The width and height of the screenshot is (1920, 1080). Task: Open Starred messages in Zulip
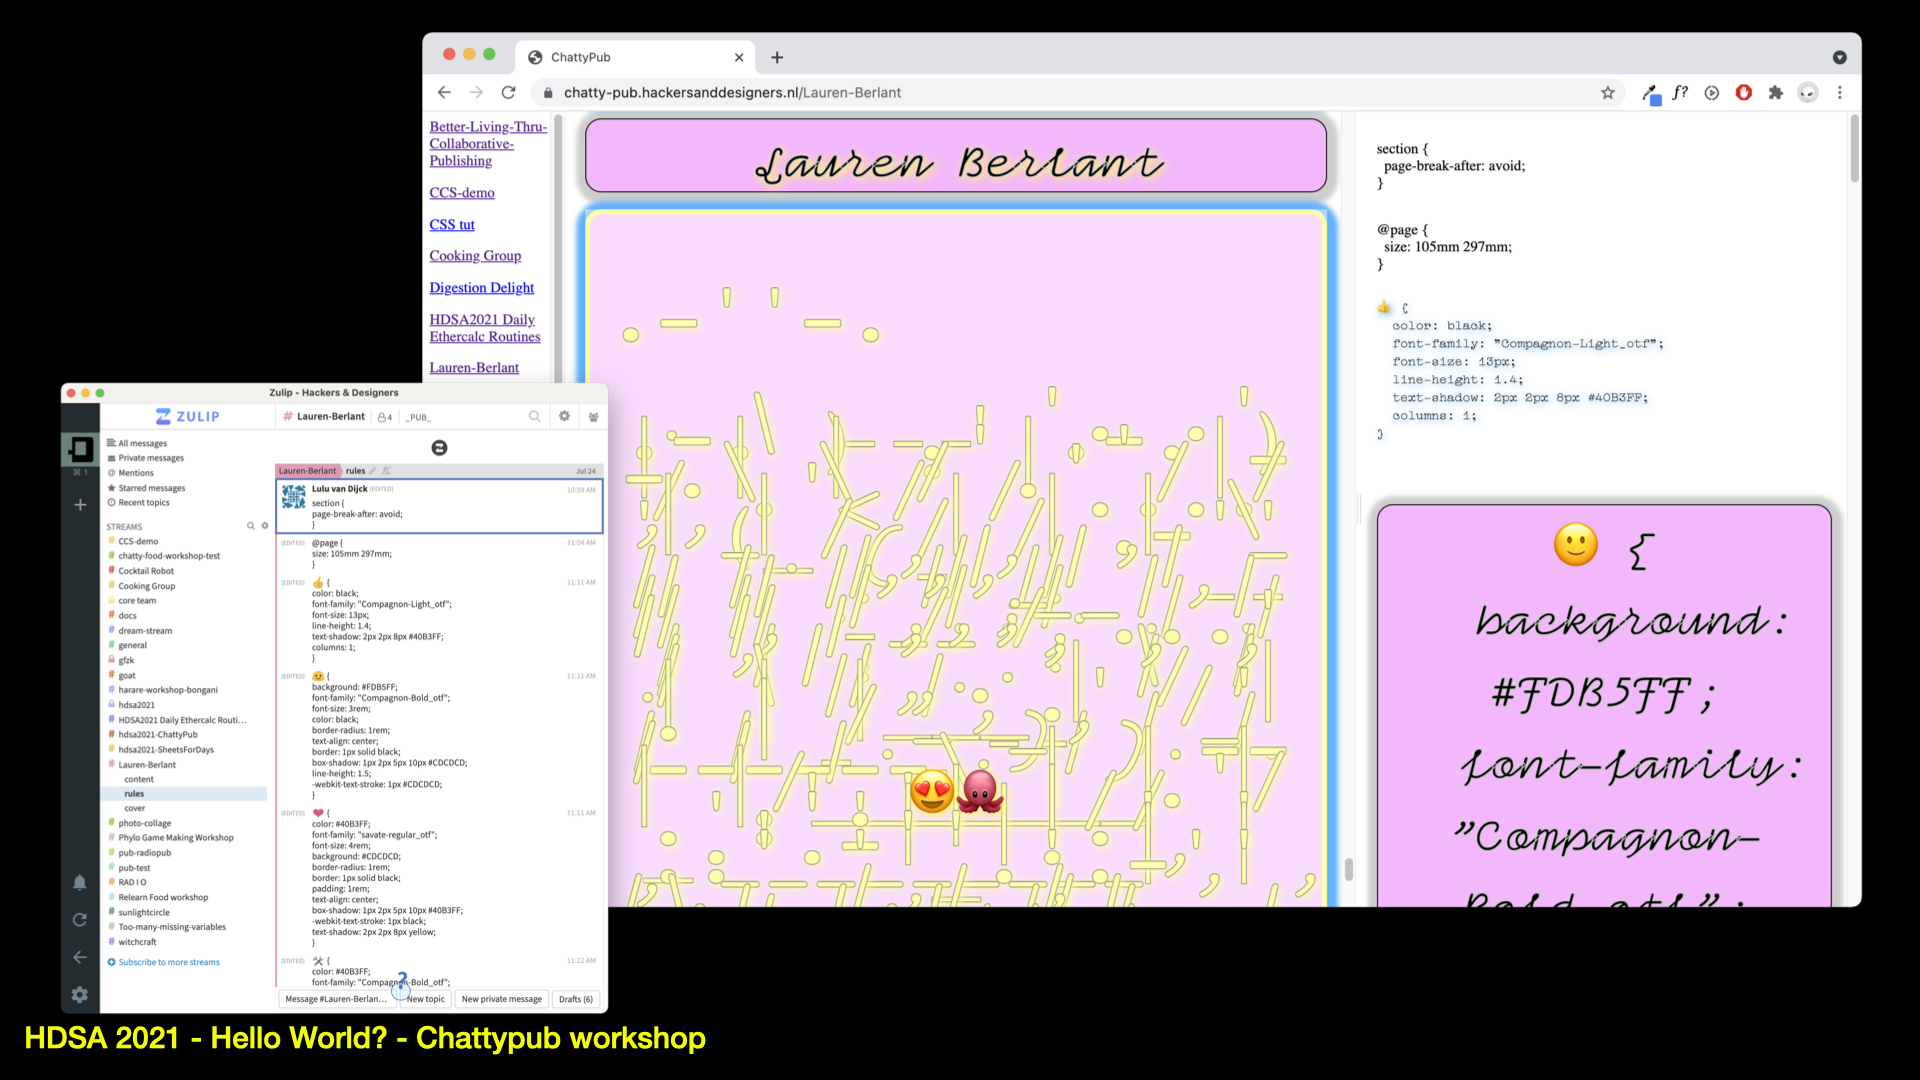[x=151, y=488]
